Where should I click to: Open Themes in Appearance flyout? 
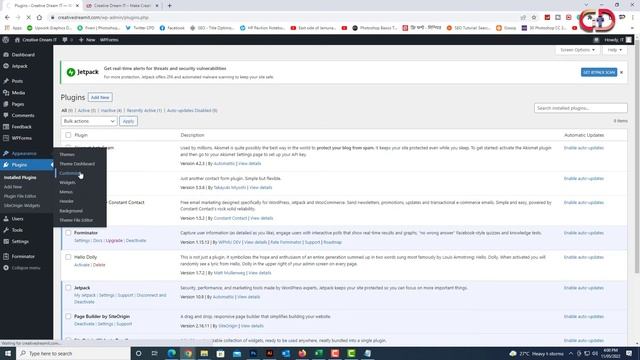(x=67, y=155)
